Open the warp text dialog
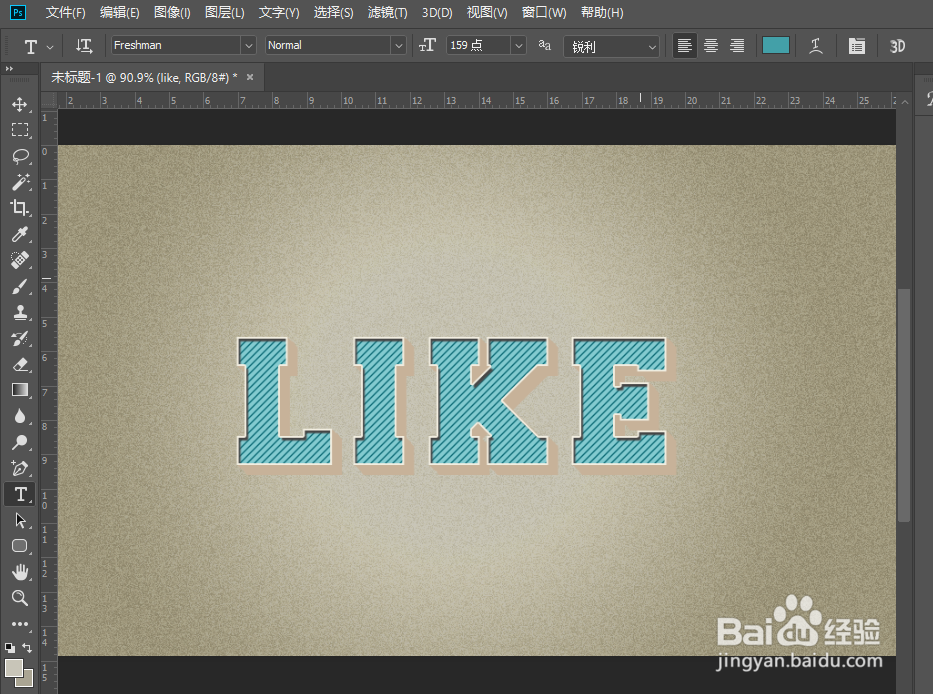This screenshot has width=933, height=694. pos(816,46)
